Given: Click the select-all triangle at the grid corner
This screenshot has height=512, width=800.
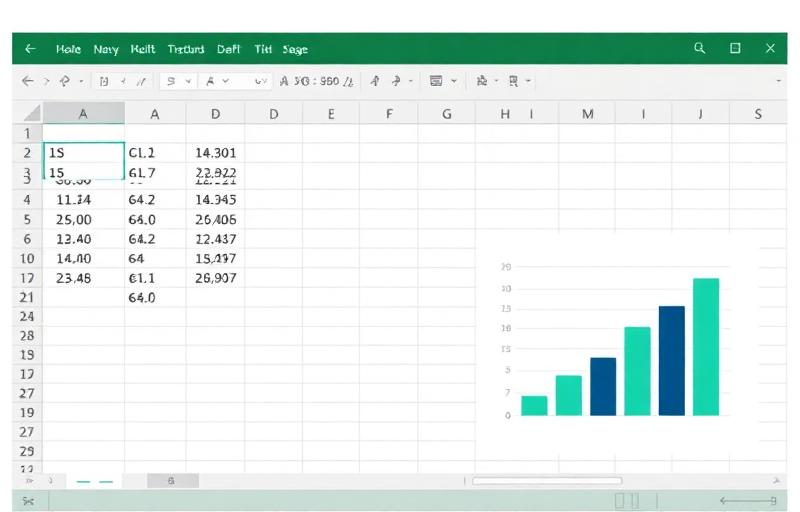Looking at the screenshot, I should point(32,113).
